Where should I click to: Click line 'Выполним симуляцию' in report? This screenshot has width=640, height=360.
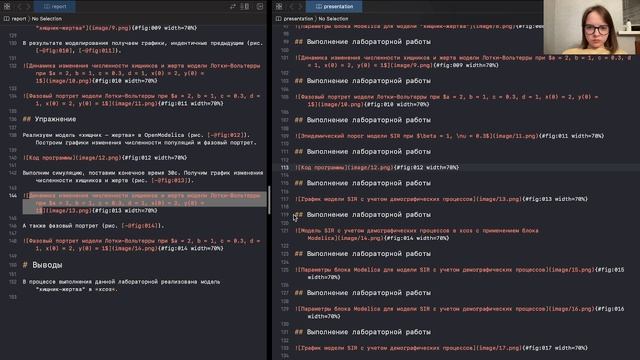[143, 176]
